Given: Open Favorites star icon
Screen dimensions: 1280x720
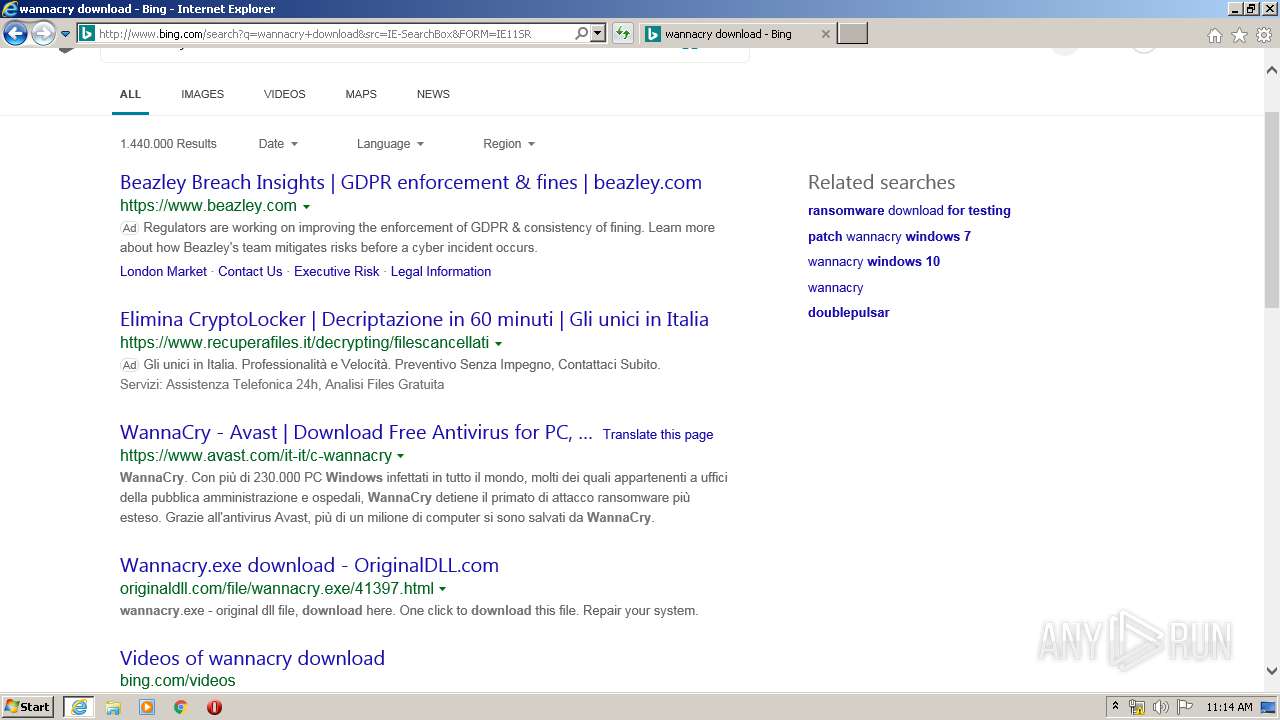Looking at the screenshot, I should pos(1239,35).
